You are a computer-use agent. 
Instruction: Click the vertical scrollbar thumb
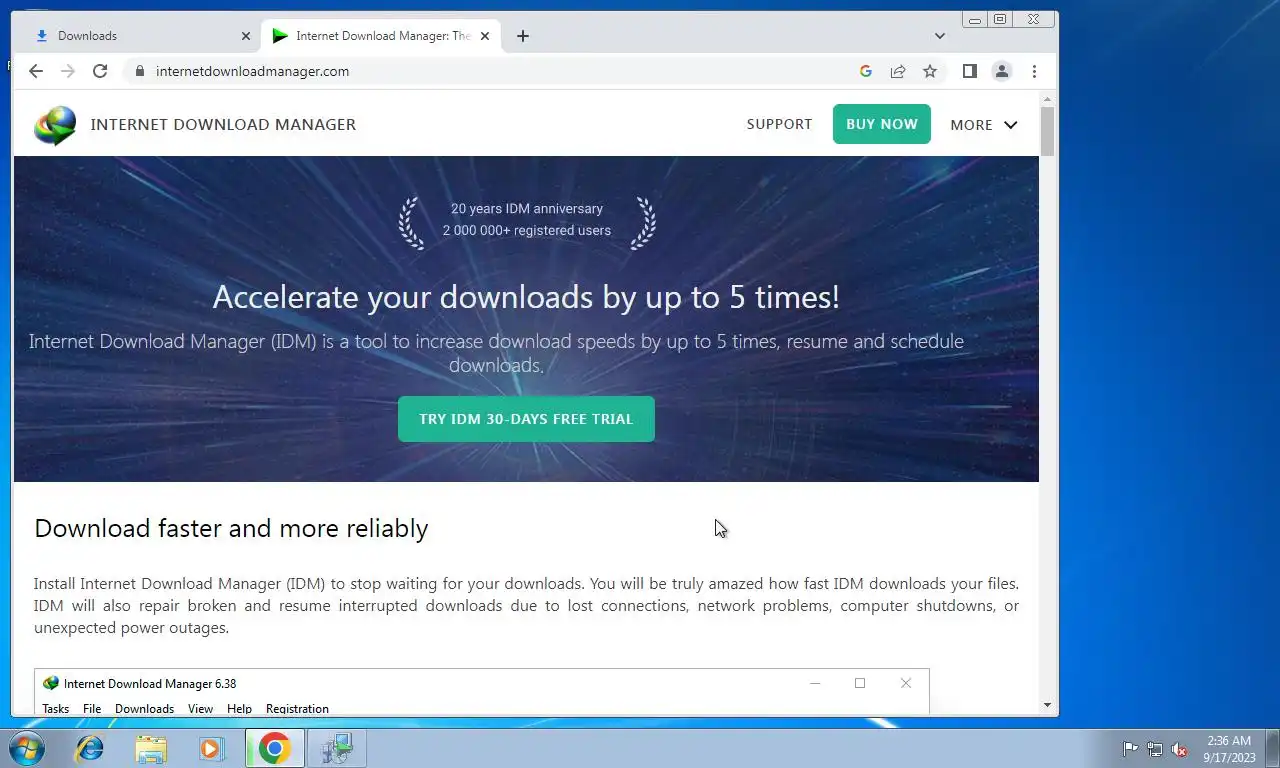click(1048, 131)
